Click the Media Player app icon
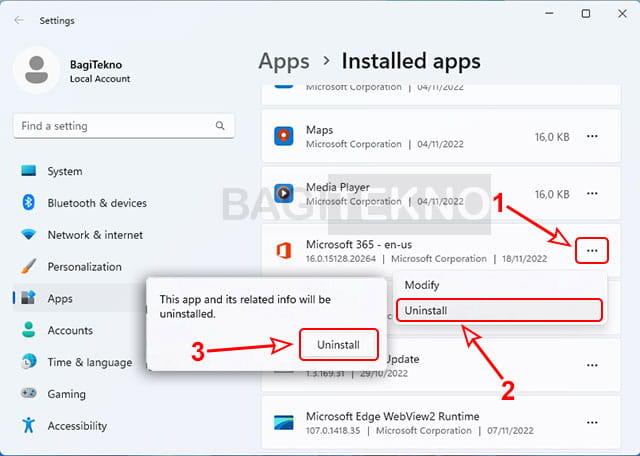The image size is (640, 456). (284, 194)
